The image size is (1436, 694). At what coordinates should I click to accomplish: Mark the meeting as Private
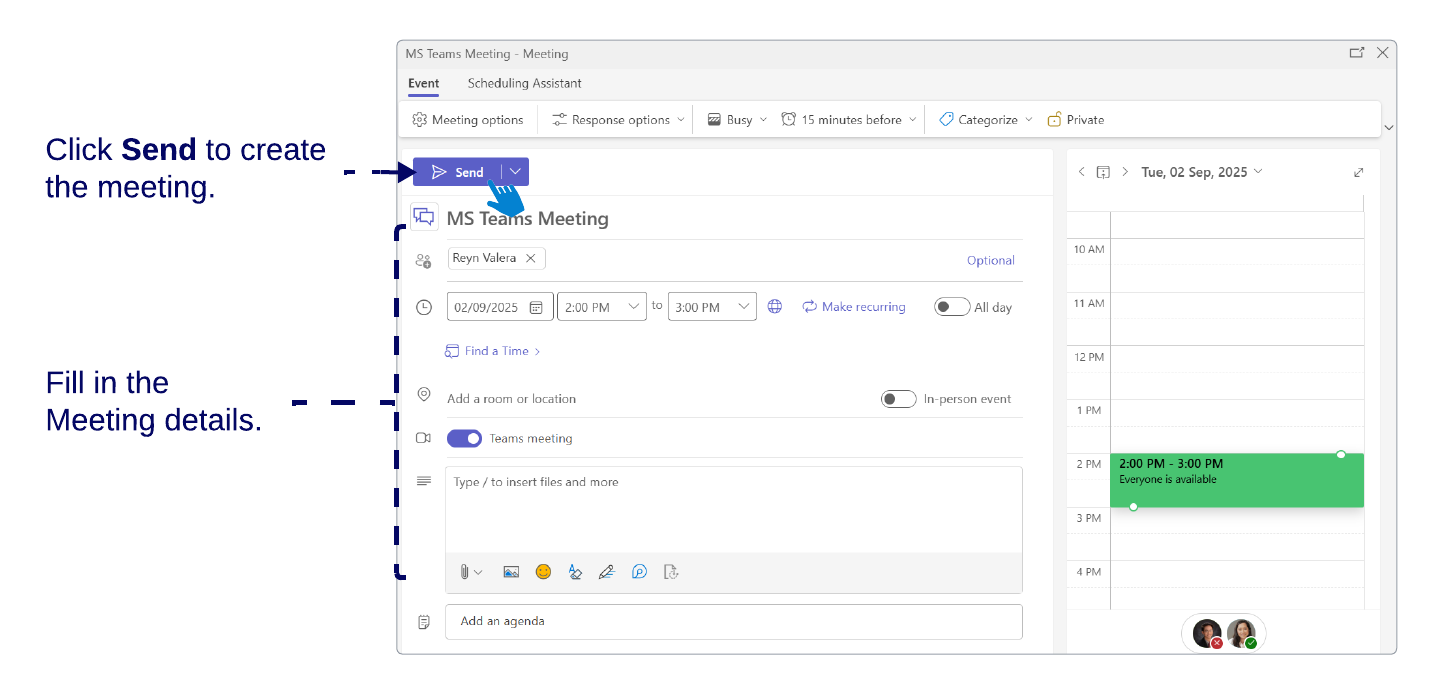point(1076,119)
